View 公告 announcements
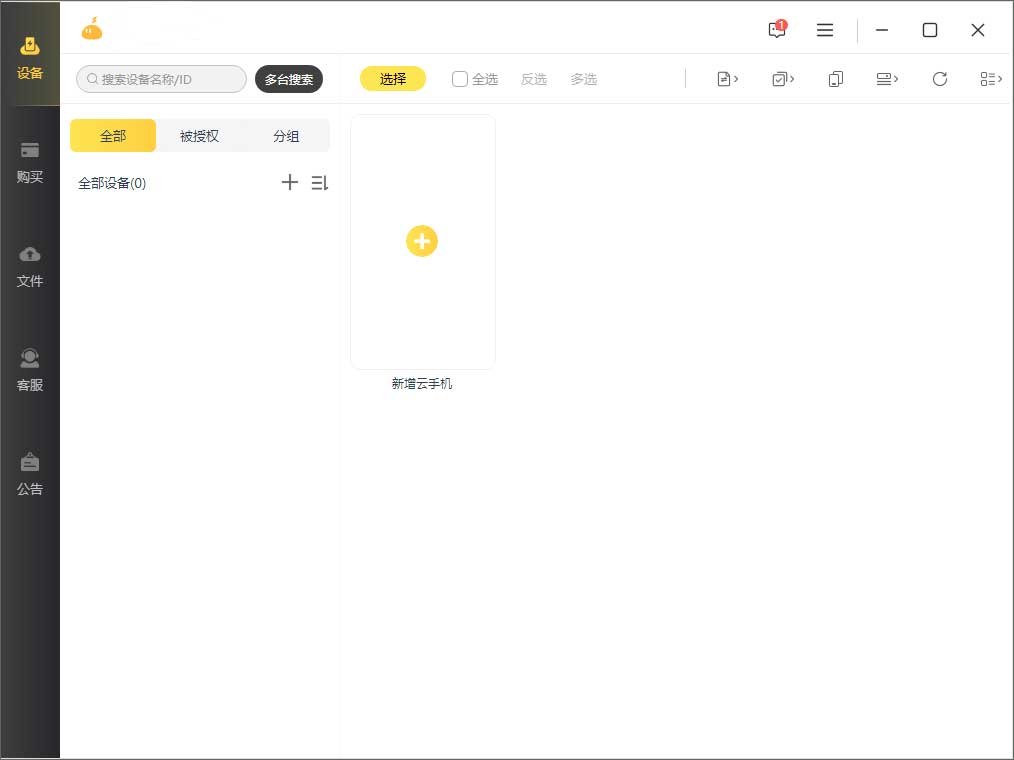The image size is (1014, 760). pyautogui.click(x=30, y=474)
